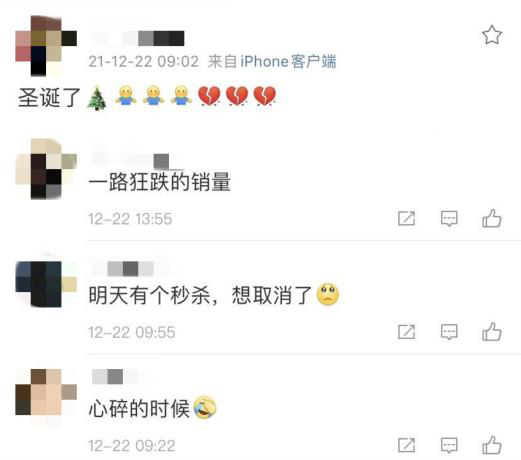521x460 pixels.
Task: Select the 圣诞了 post text
Action: tap(49, 97)
